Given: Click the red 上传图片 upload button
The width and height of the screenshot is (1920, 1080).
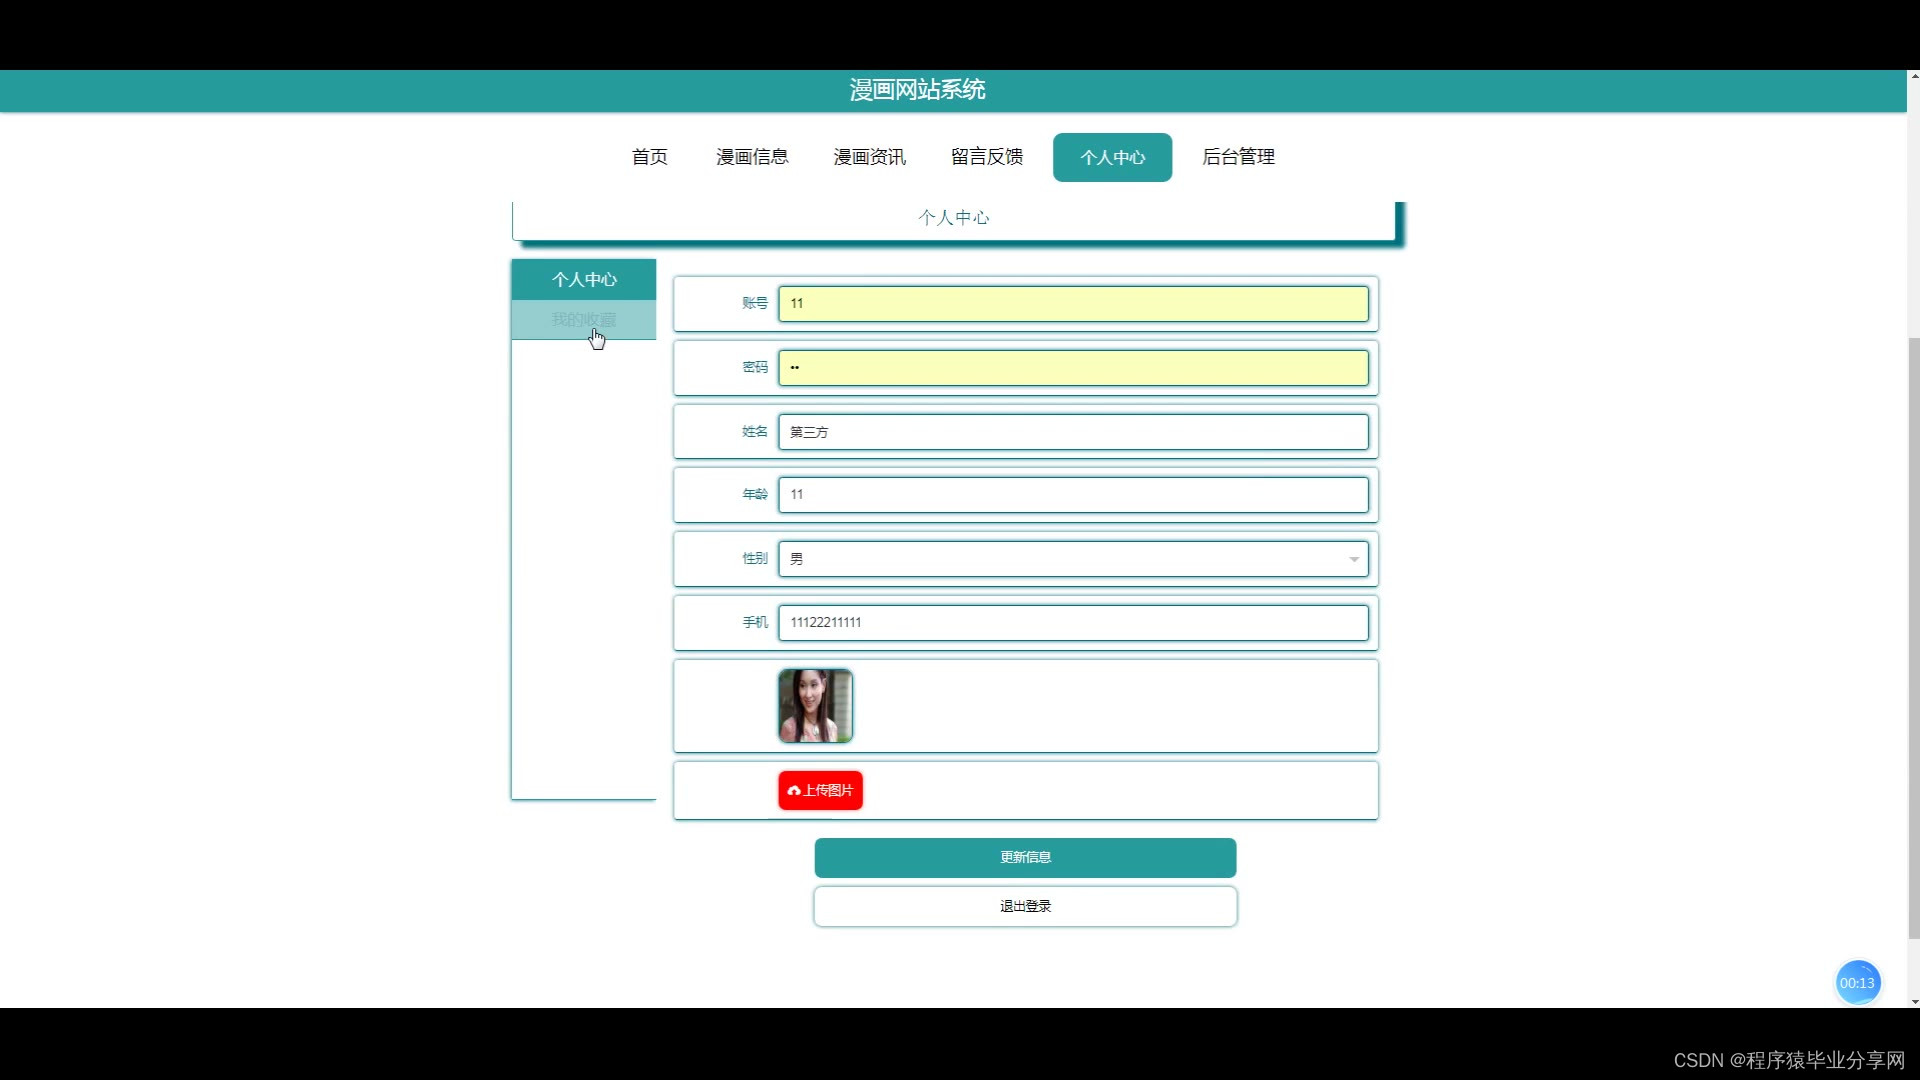Looking at the screenshot, I should tap(821, 791).
